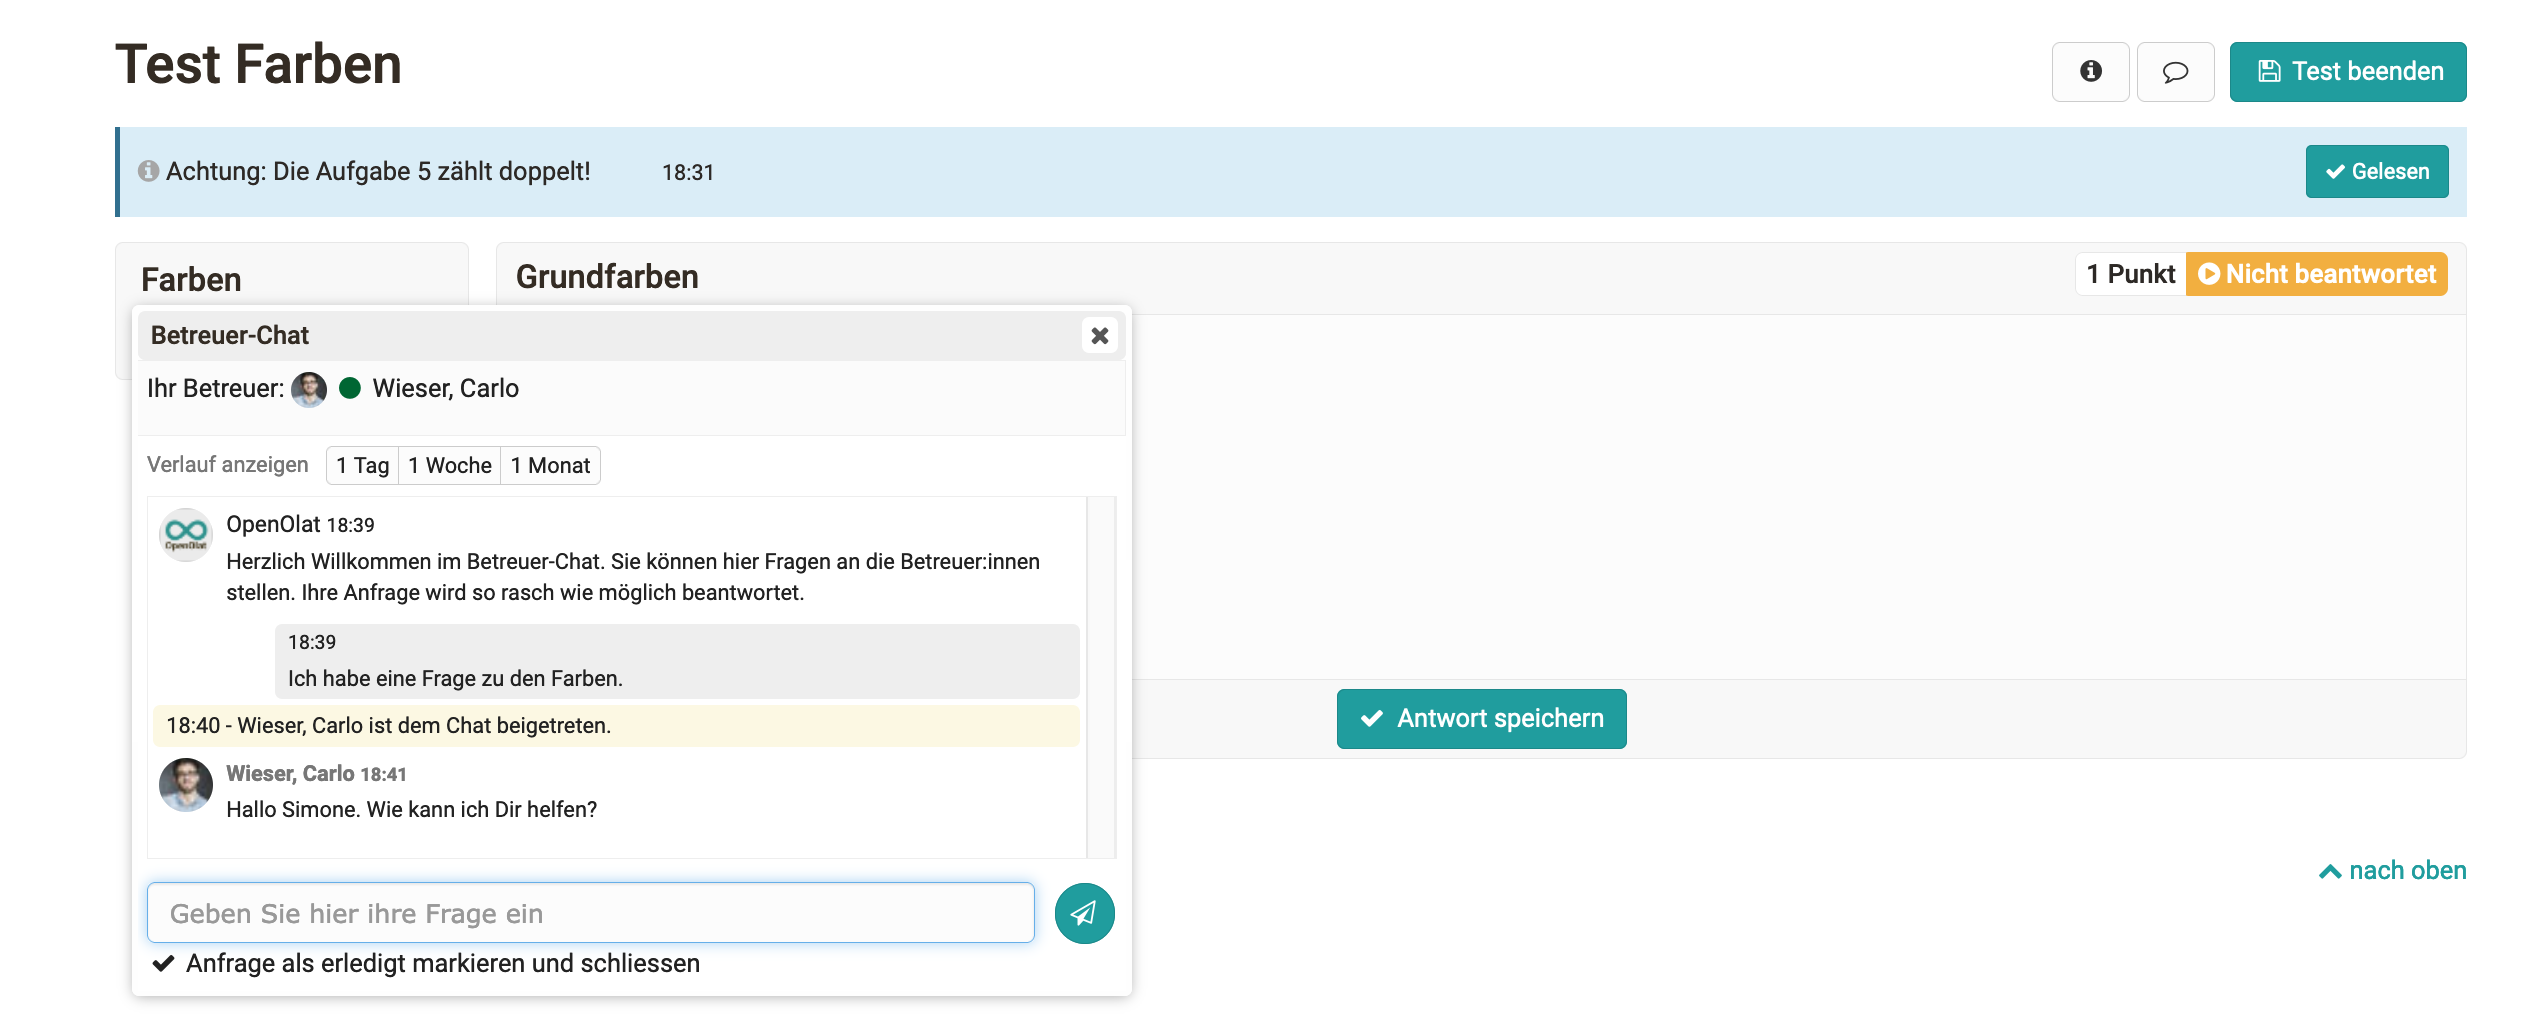Screen dimensions: 2548x1014
Task: Open the chat speech bubble icon
Action: (x=2175, y=72)
